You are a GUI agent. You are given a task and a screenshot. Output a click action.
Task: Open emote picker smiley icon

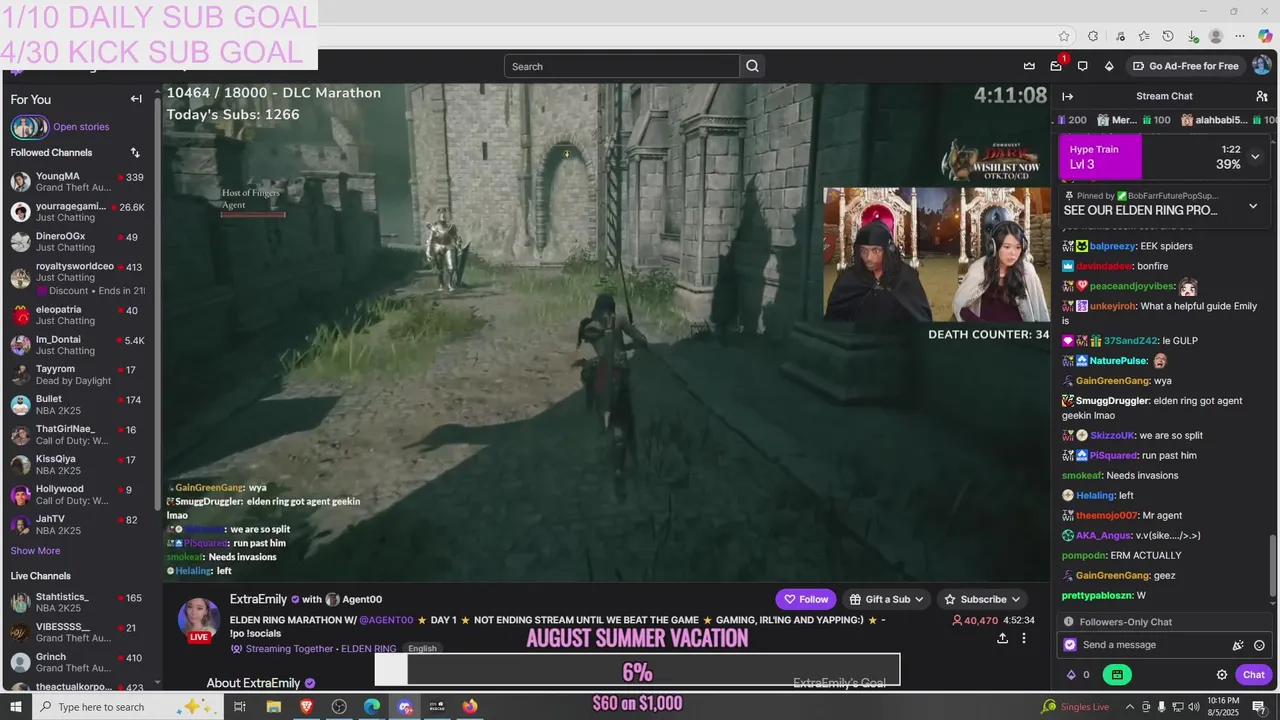coord(1259,645)
